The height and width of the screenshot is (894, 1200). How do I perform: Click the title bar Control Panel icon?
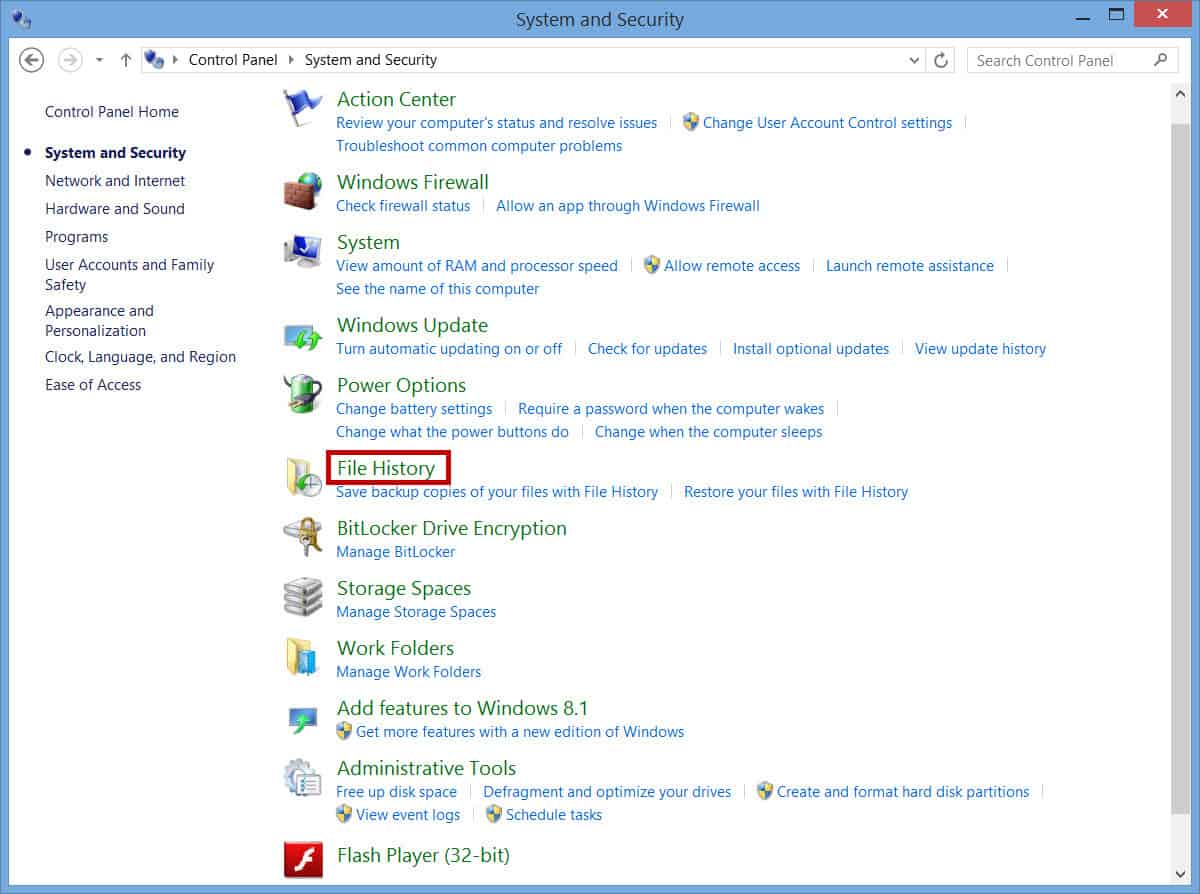click(21, 18)
